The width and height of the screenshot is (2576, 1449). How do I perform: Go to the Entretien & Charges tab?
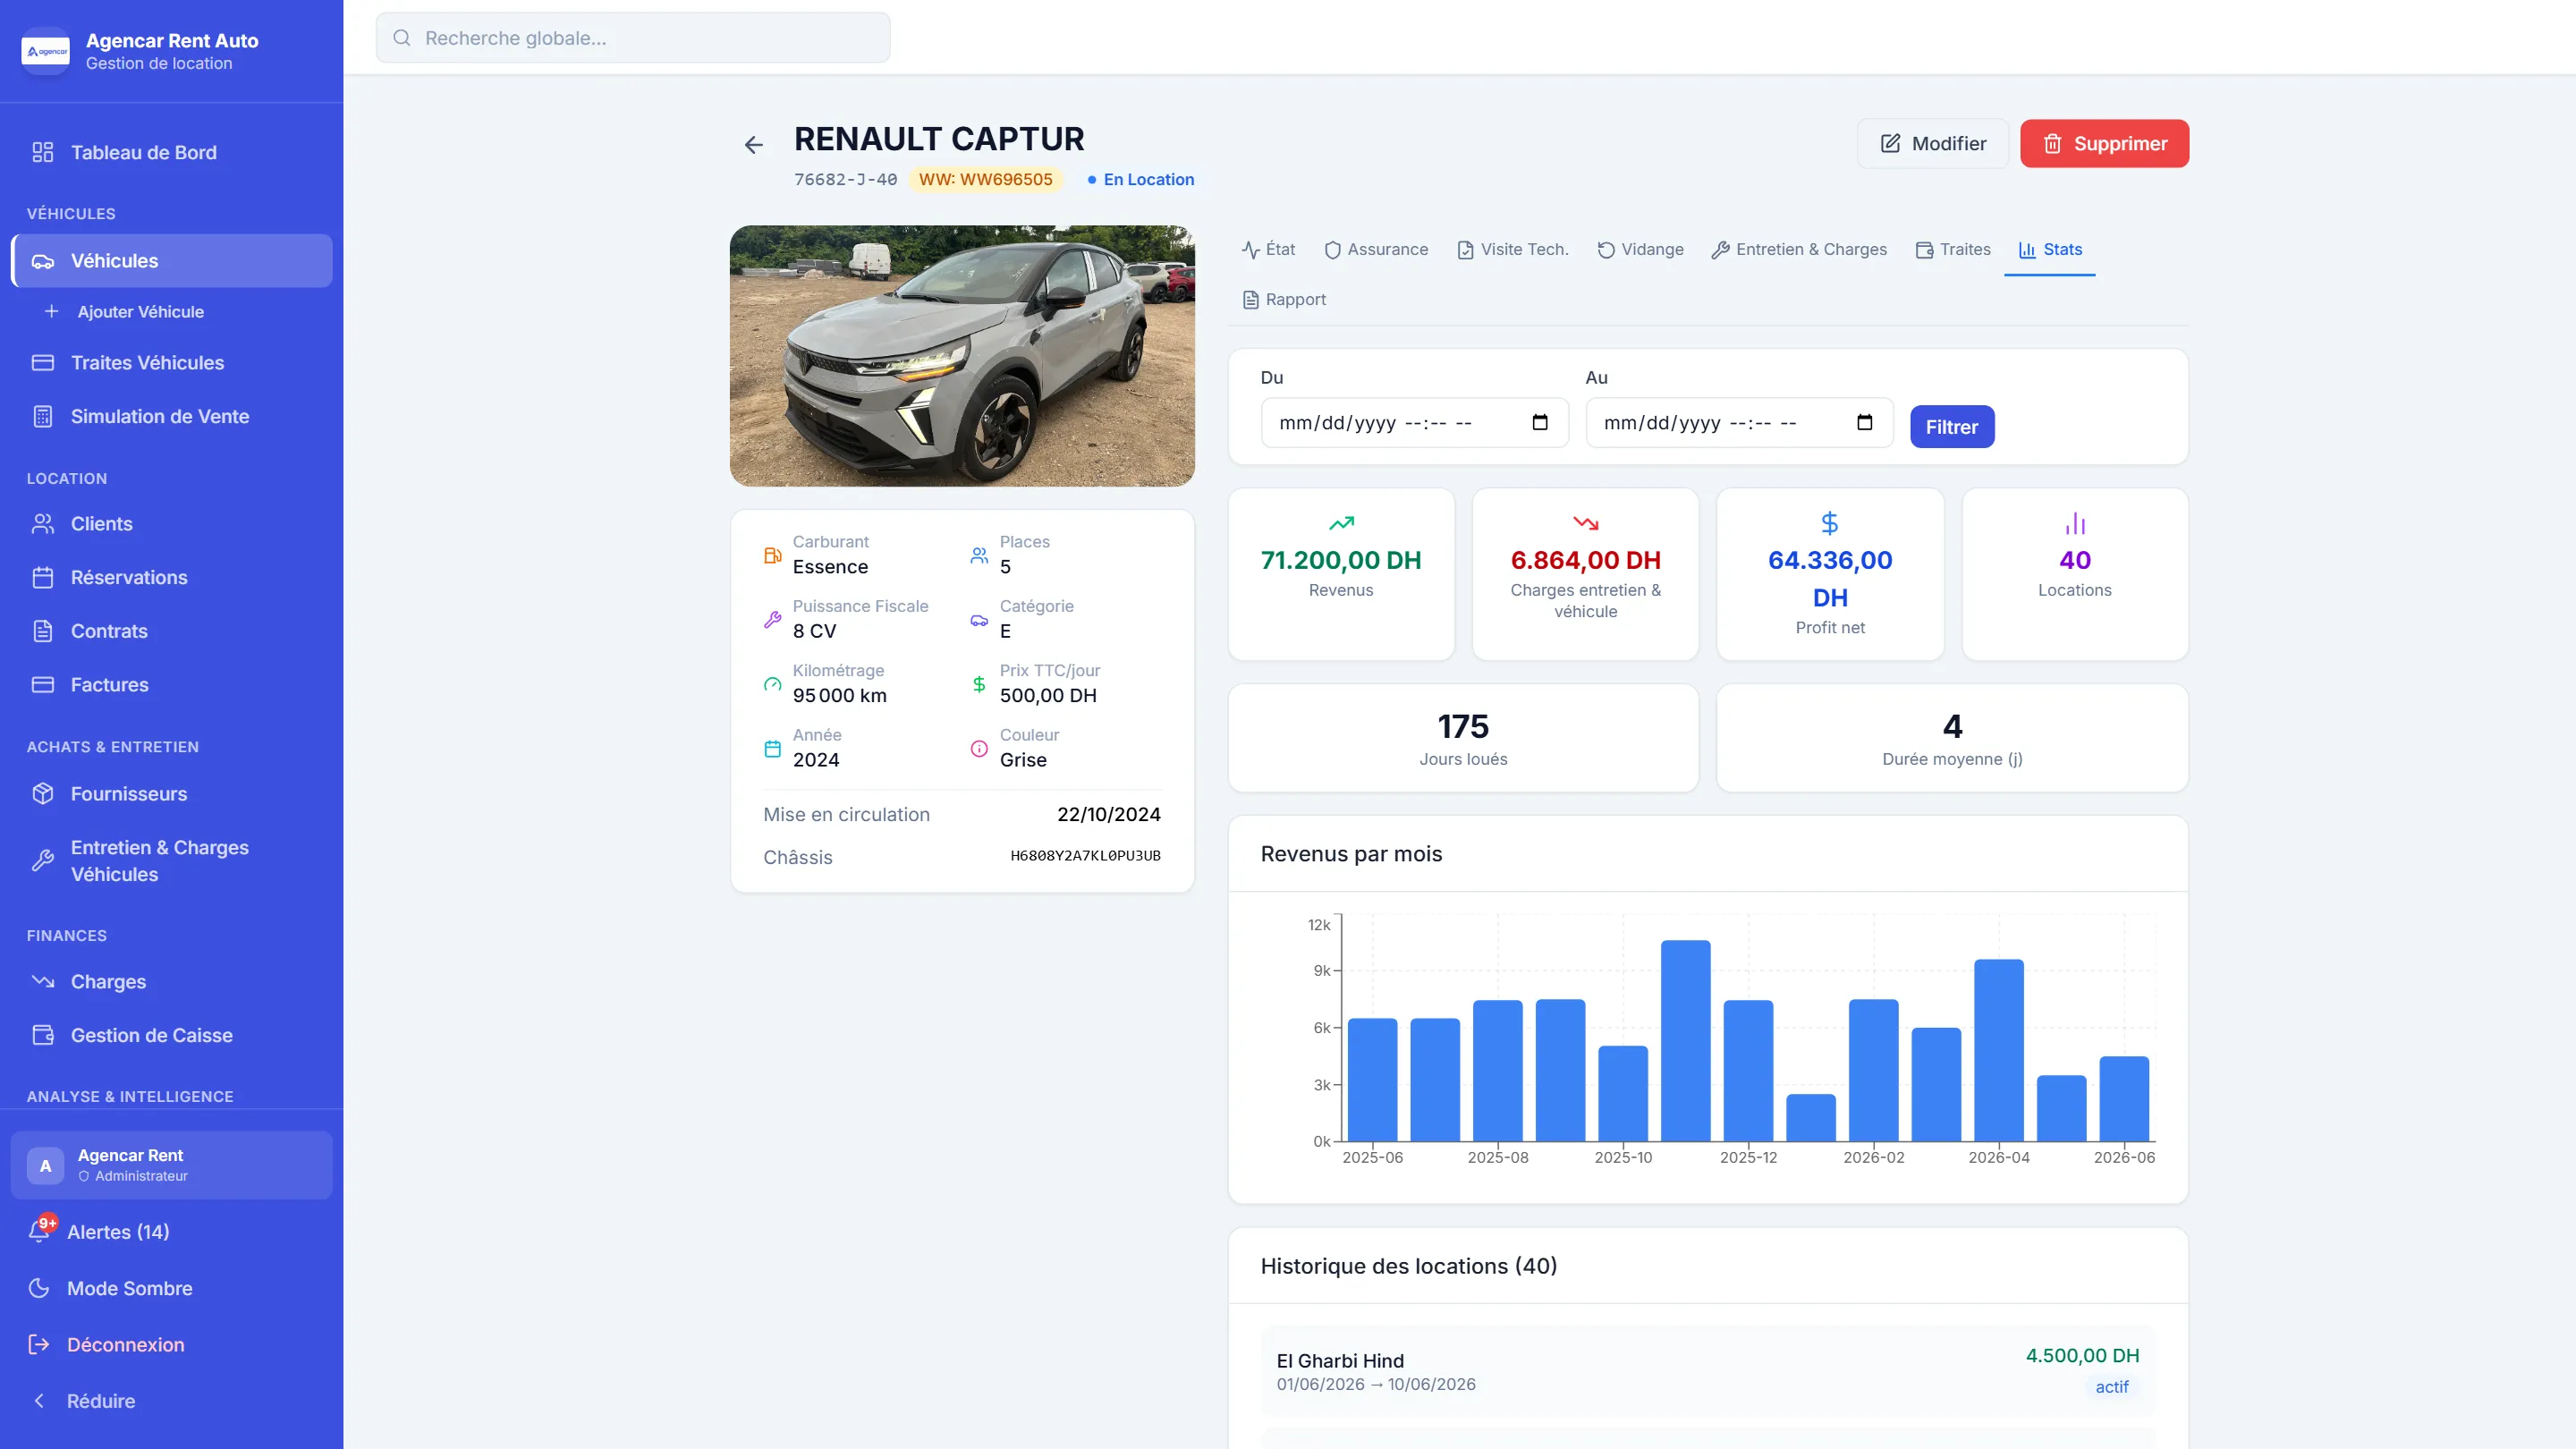(x=1799, y=250)
